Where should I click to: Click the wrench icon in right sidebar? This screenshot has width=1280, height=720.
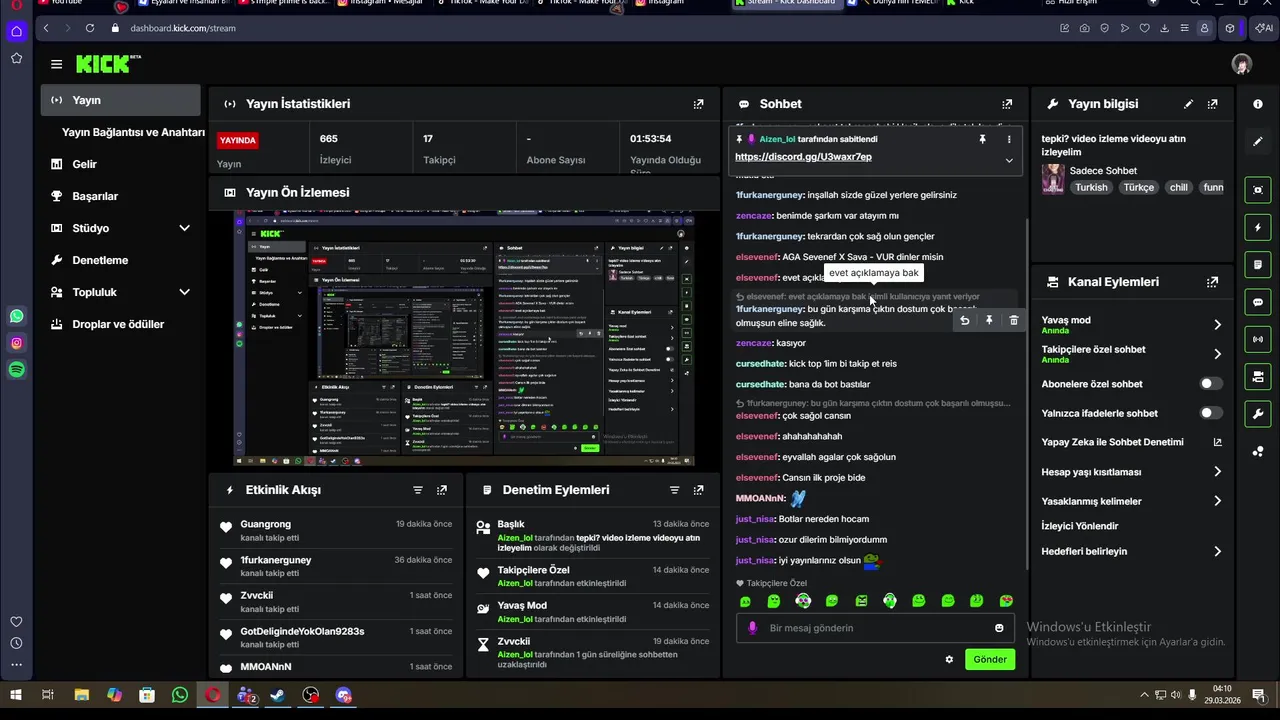click(x=1258, y=414)
